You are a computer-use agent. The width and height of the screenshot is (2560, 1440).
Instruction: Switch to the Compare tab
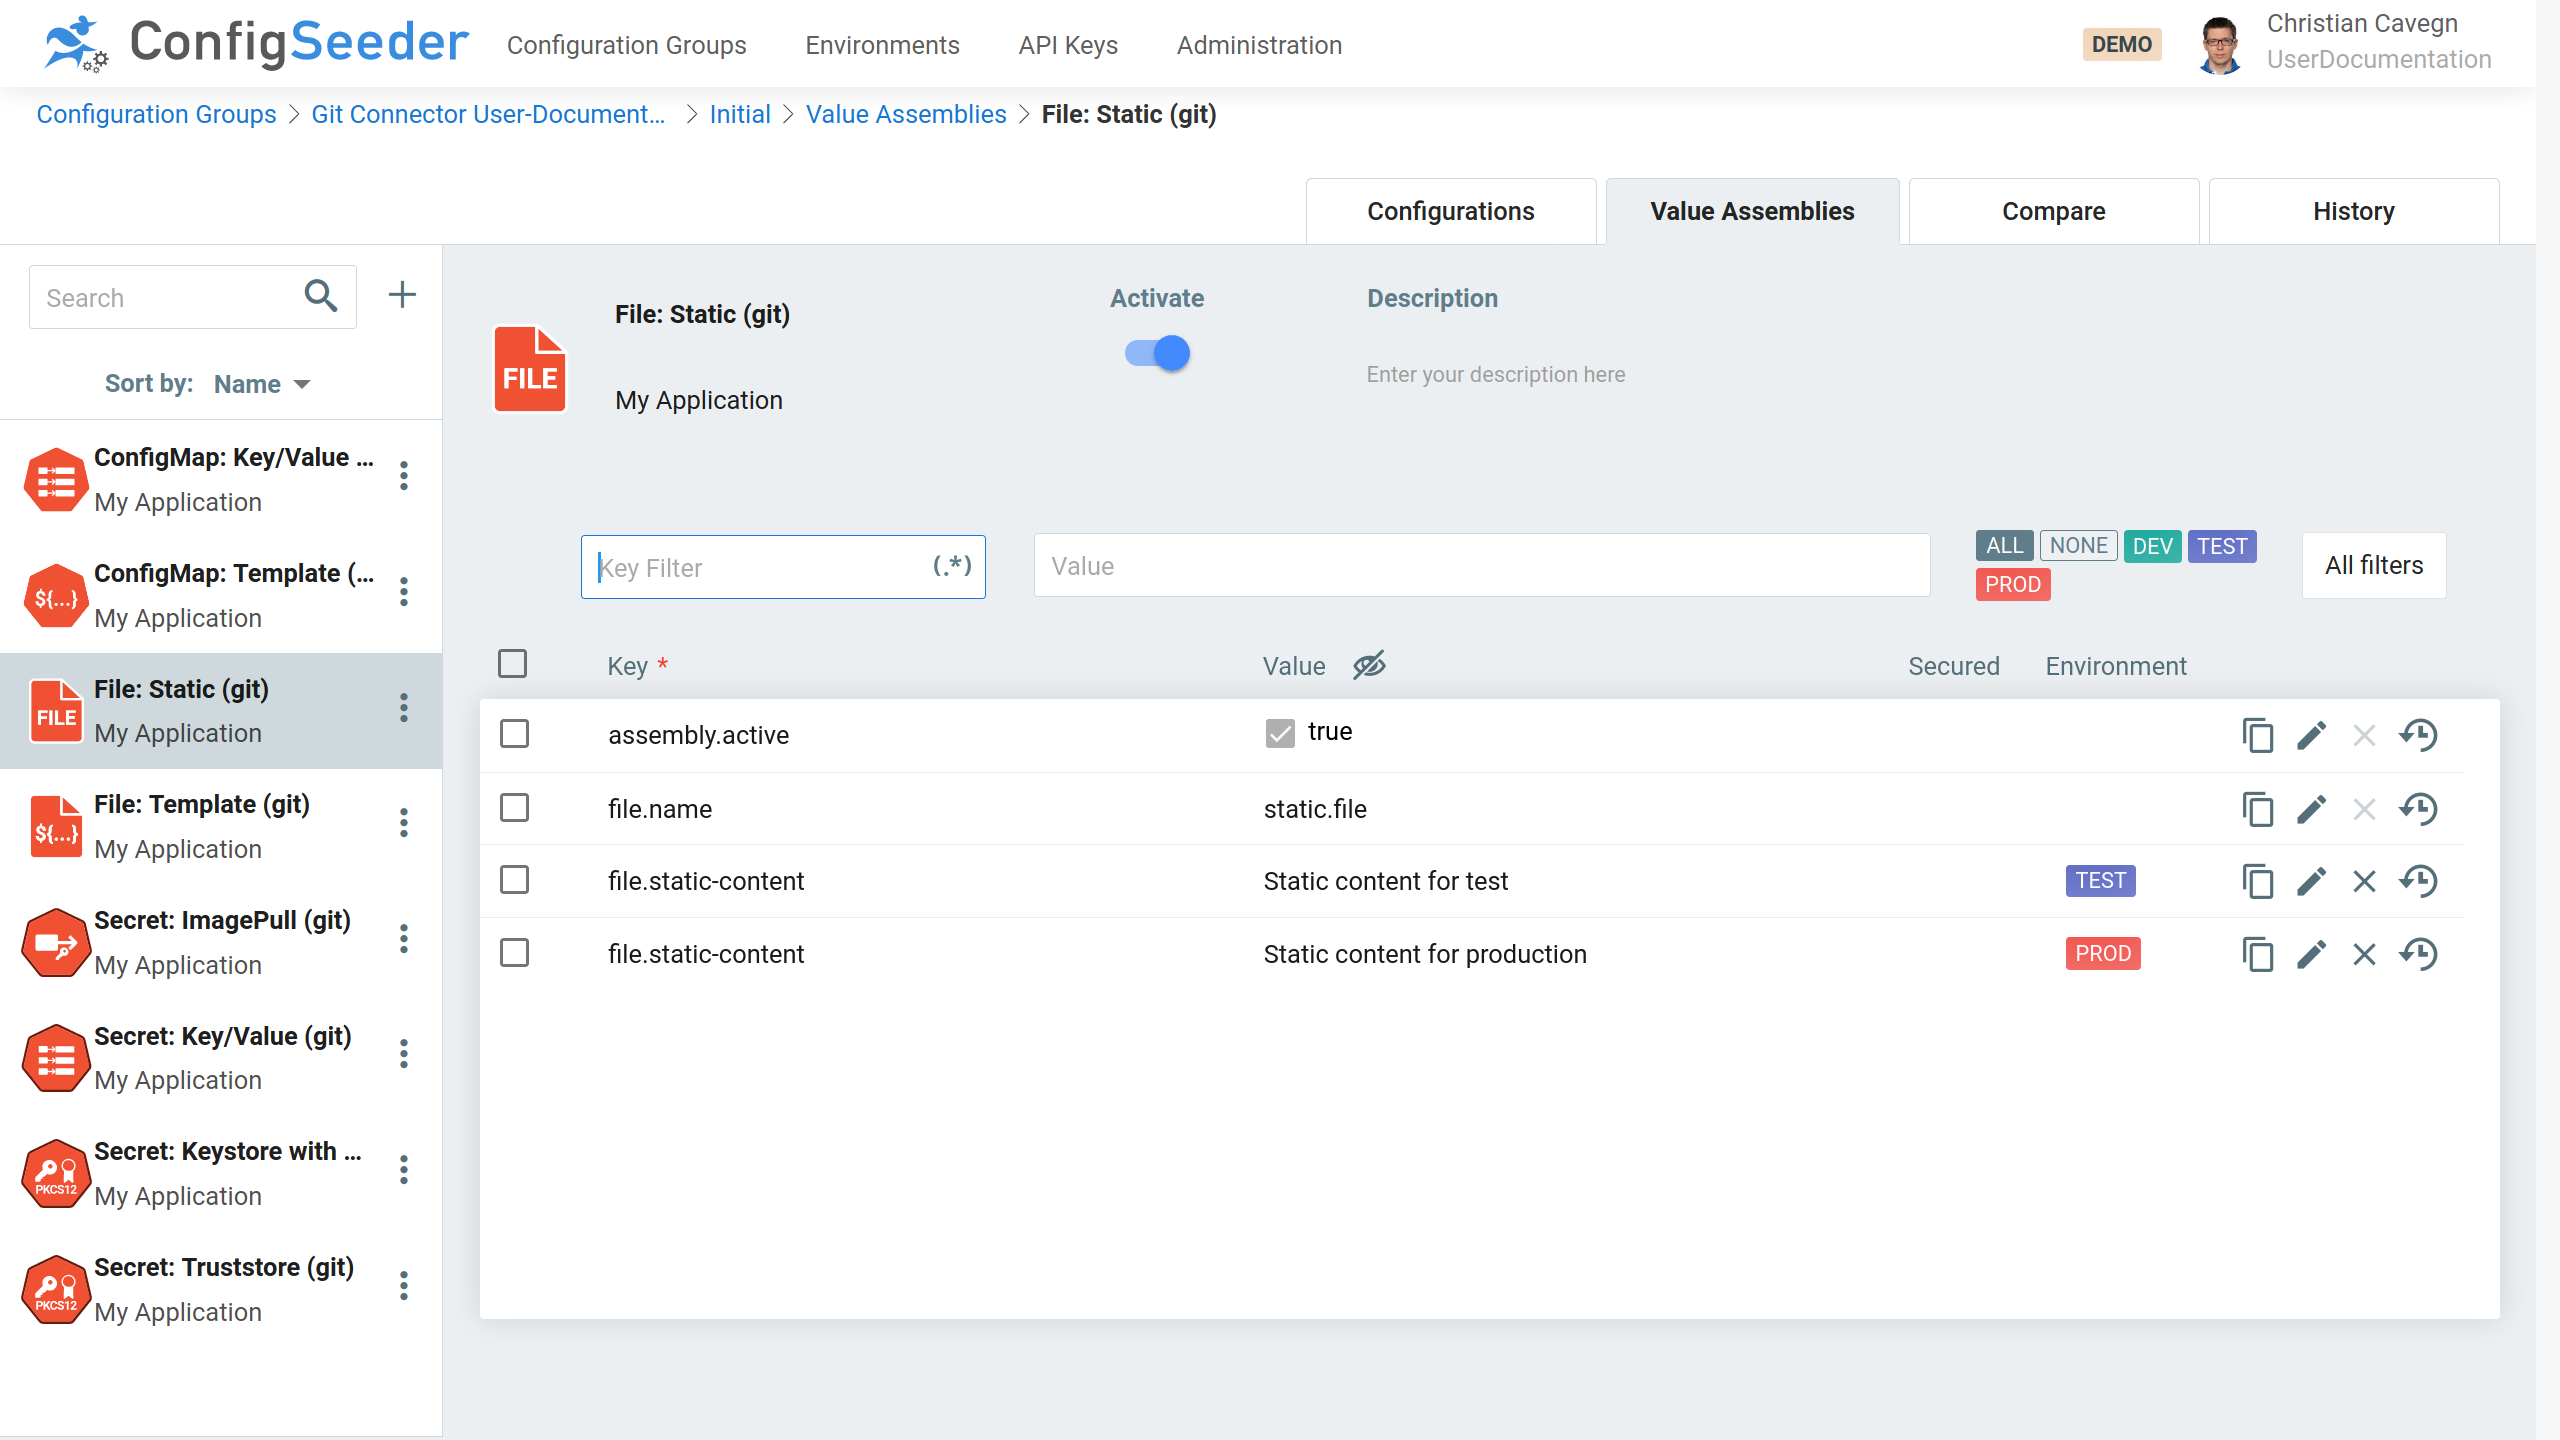[2054, 211]
